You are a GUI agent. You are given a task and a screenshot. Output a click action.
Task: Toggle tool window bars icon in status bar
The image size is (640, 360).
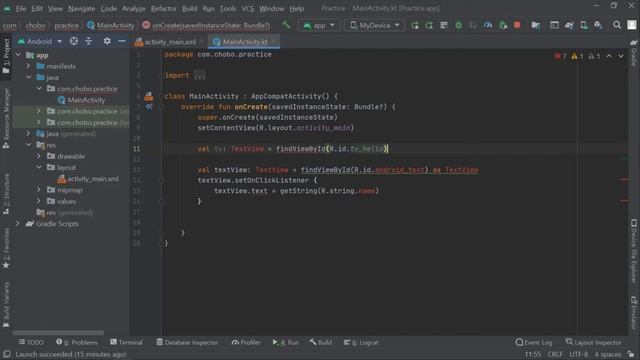[x=7, y=354]
